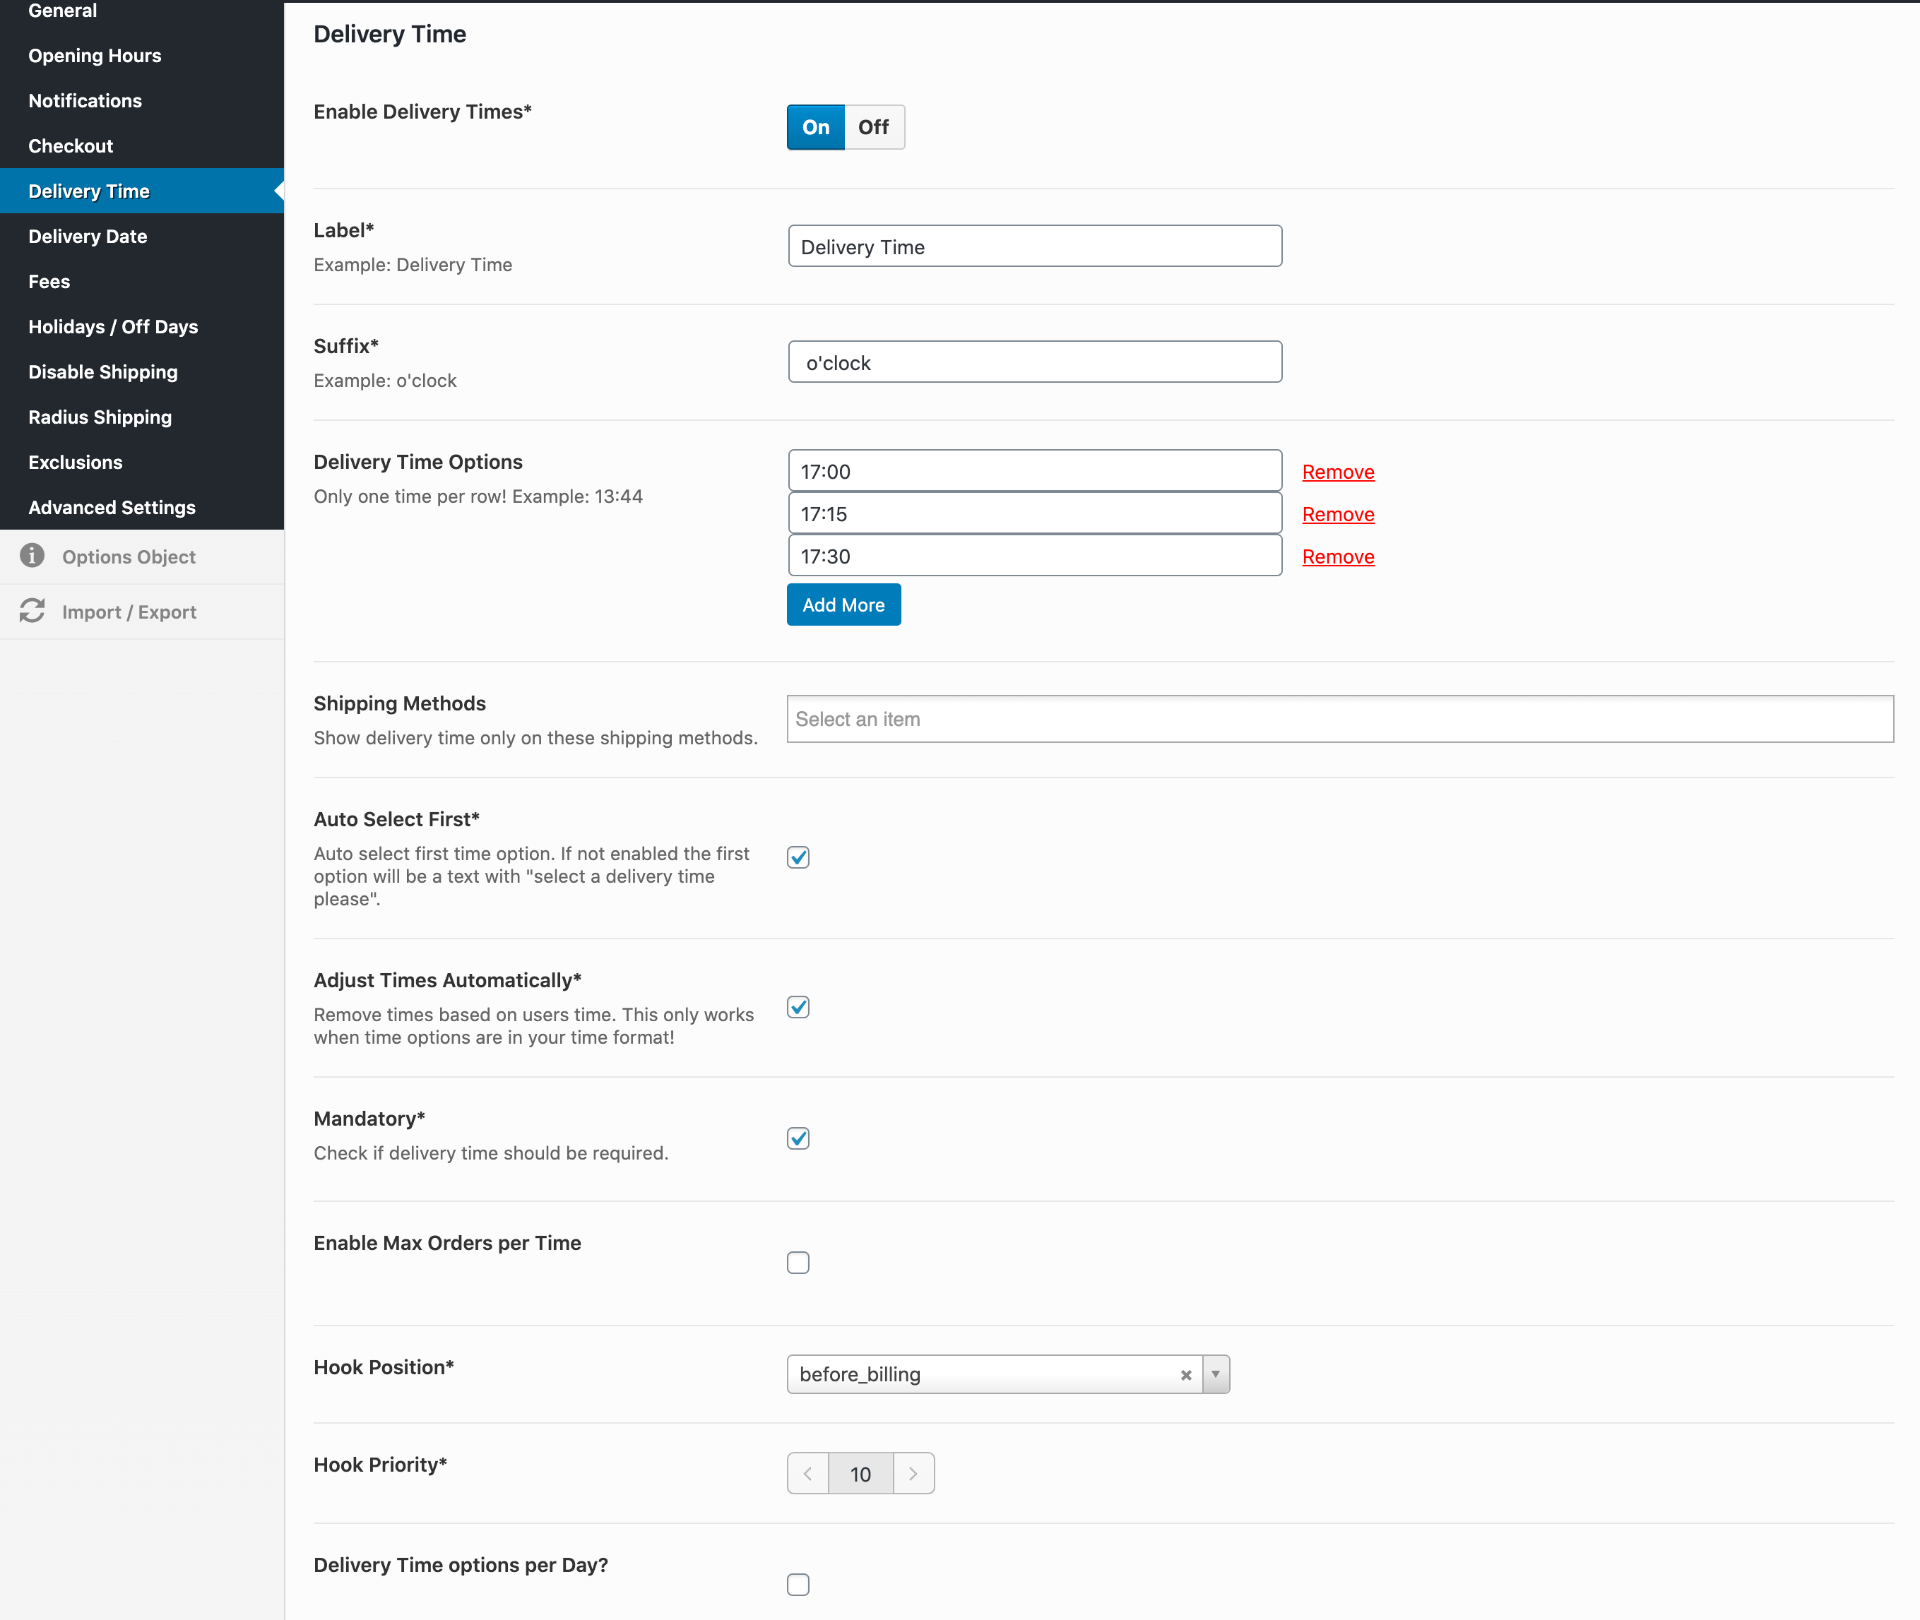
Task: Click the 17:00 time input field
Action: point(1035,471)
